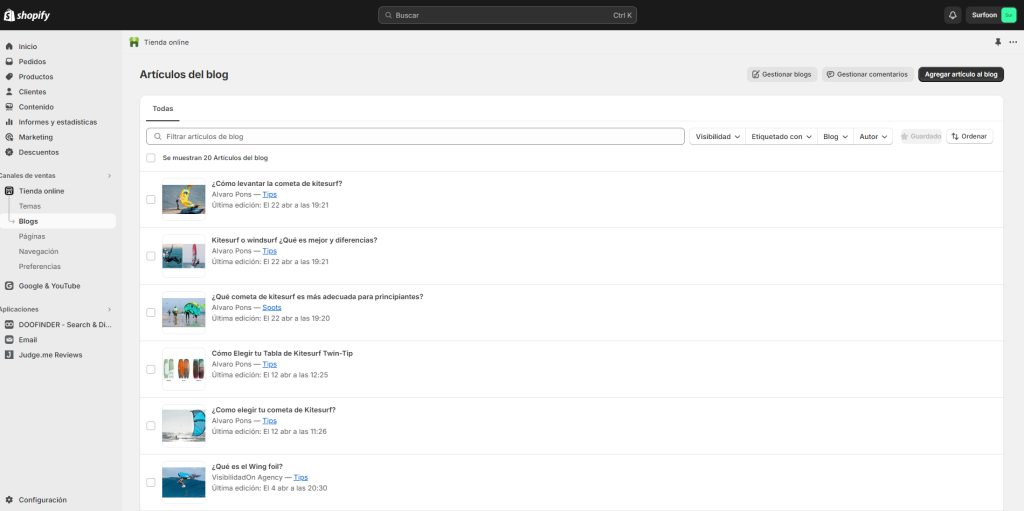Select all blog articles checkbox
The image size is (1024, 511).
click(151, 158)
